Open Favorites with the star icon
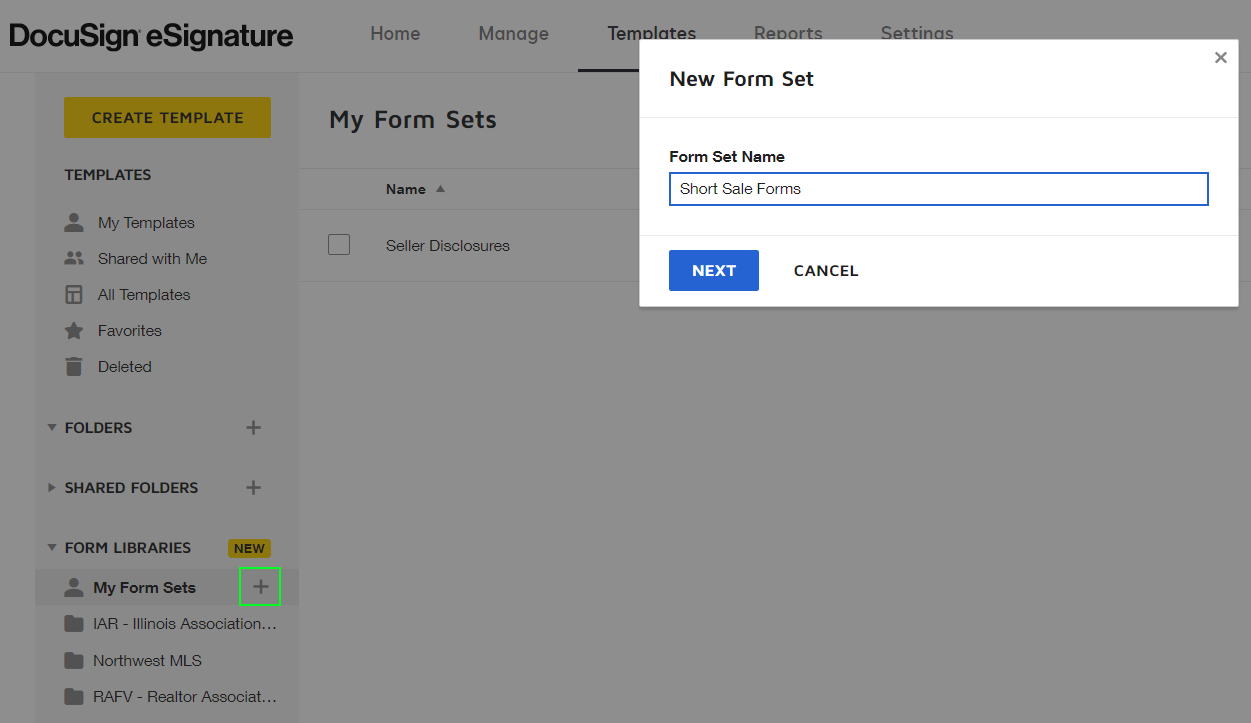1251x723 pixels. [x=74, y=331]
